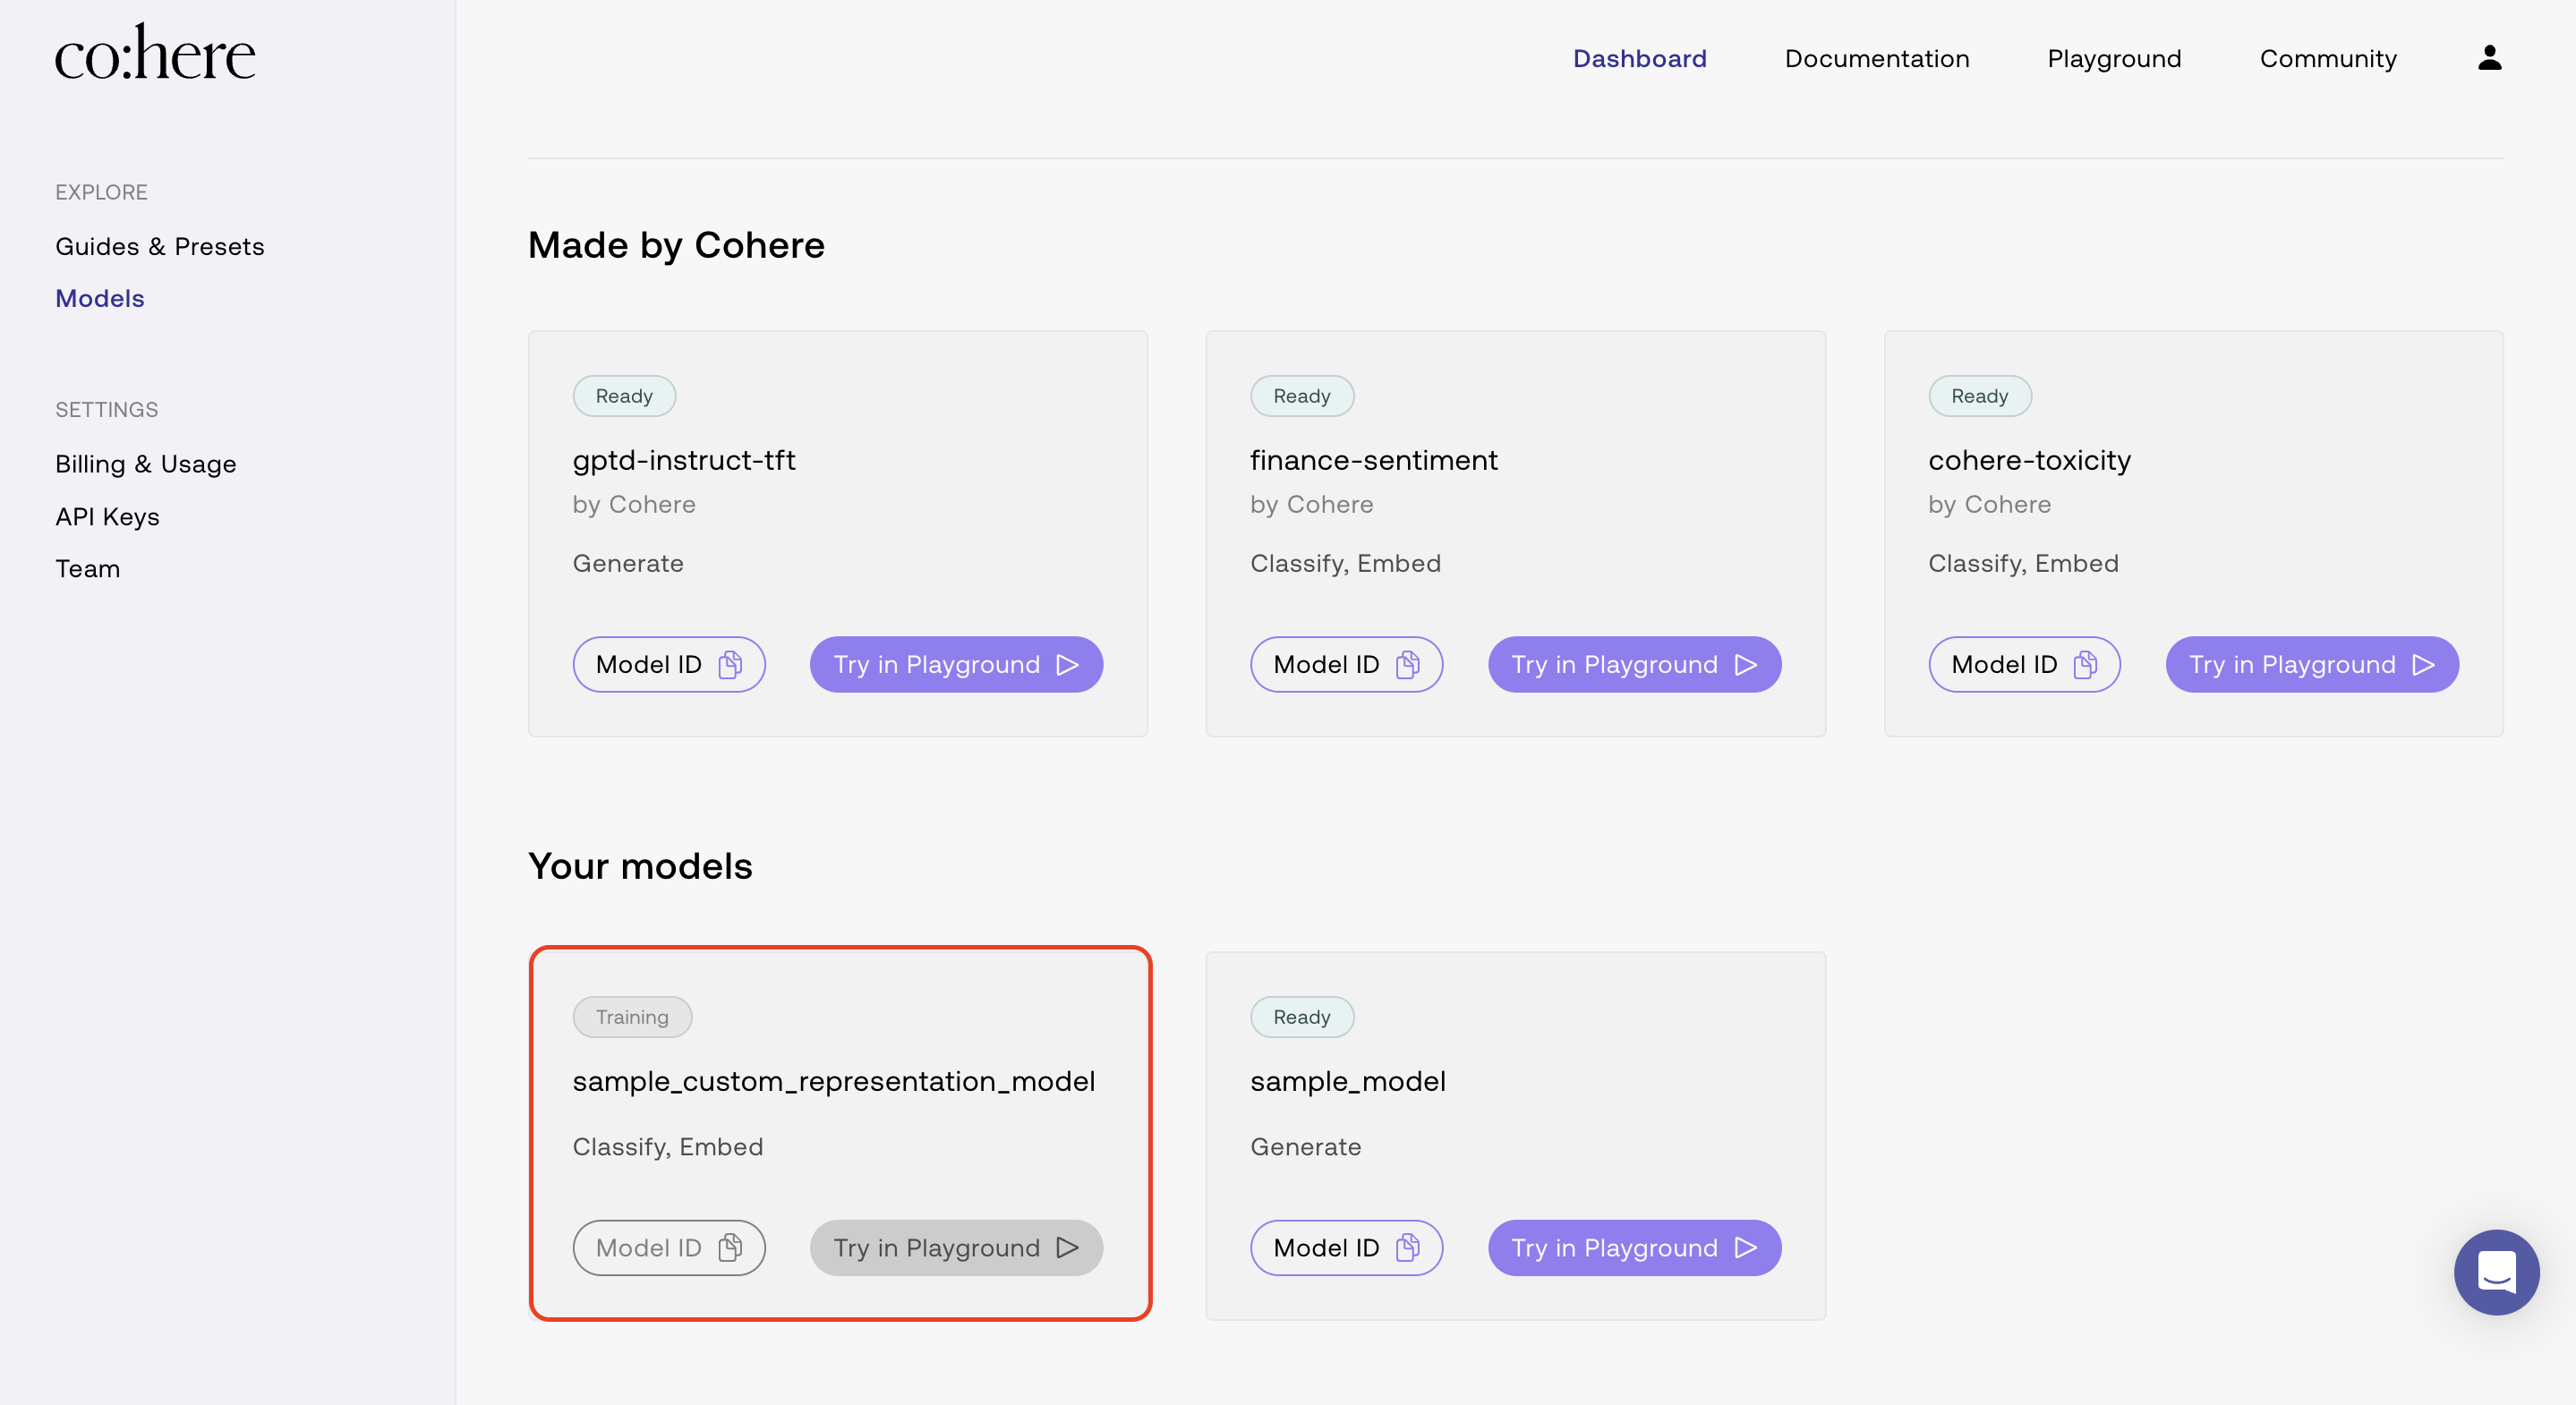Copy sample_model Model ID icon
This screenshot has width=2576, height=1405.
(1408, 1247)
